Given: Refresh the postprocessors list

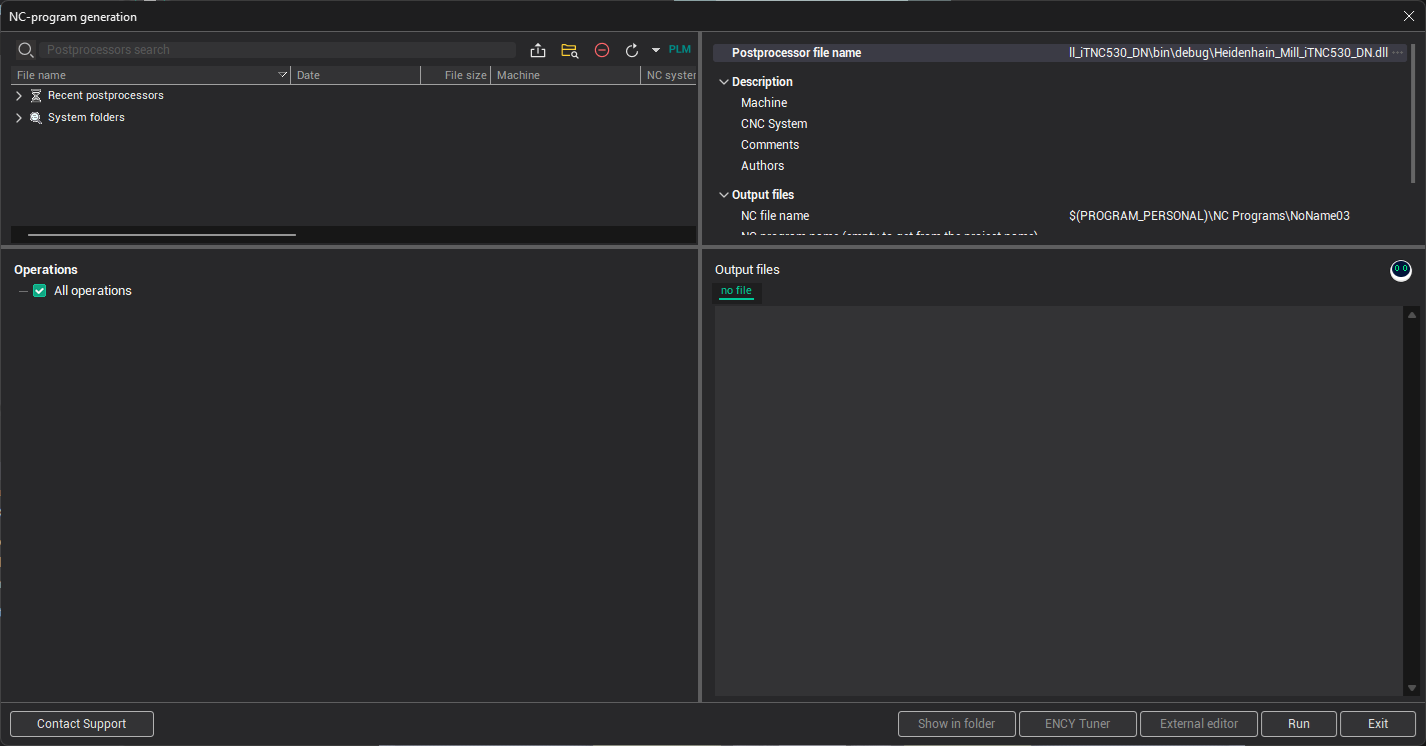Looking at the screenshot, I should (x=632, y=50).
